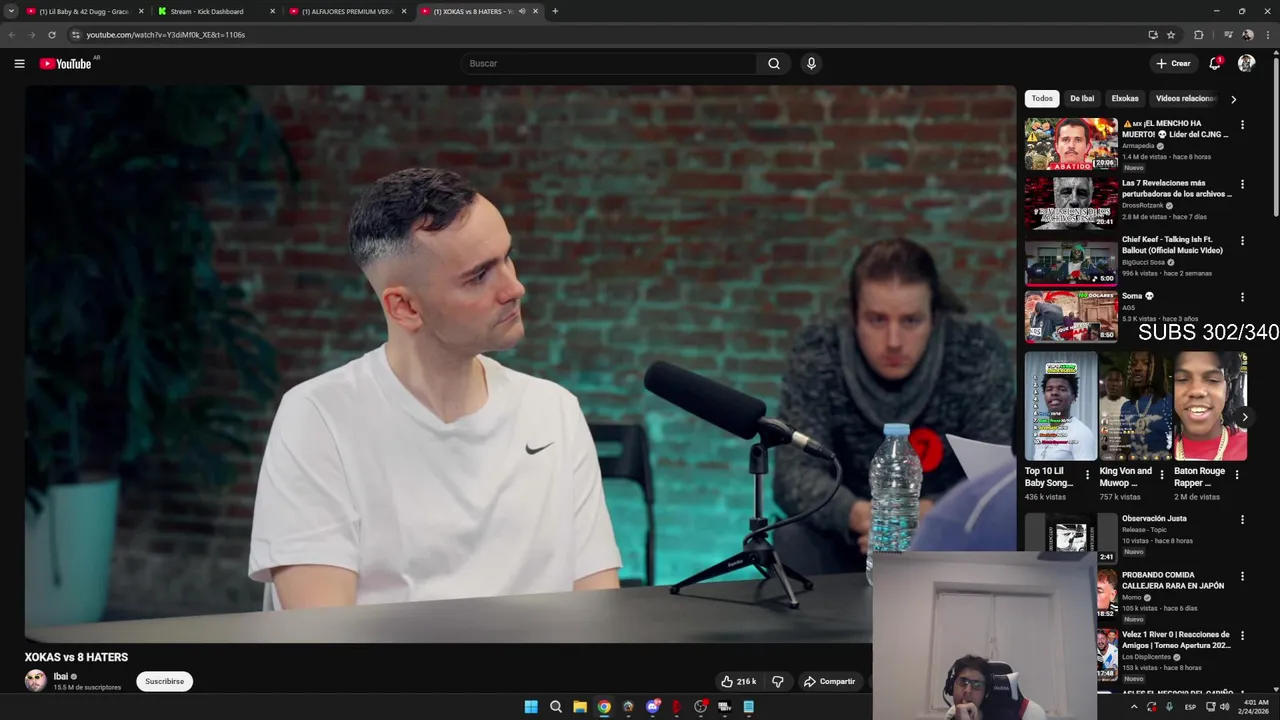Open options for King Von short
The width and height of the screenshot is (1280, 720).
coord(1162,475)
